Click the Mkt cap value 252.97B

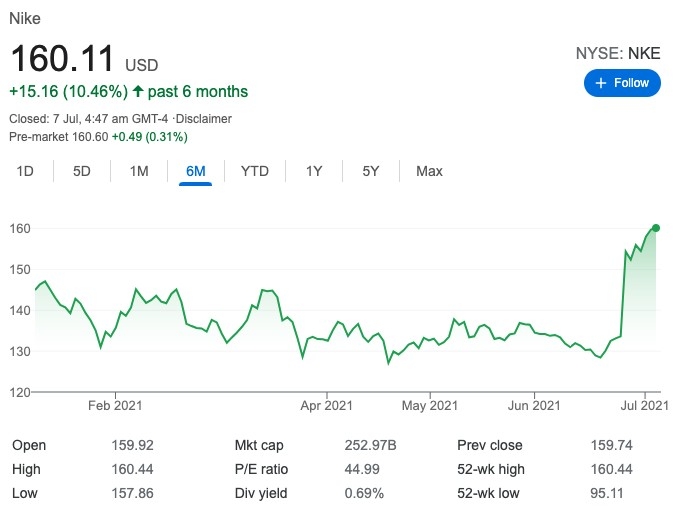tap(370, 445)
